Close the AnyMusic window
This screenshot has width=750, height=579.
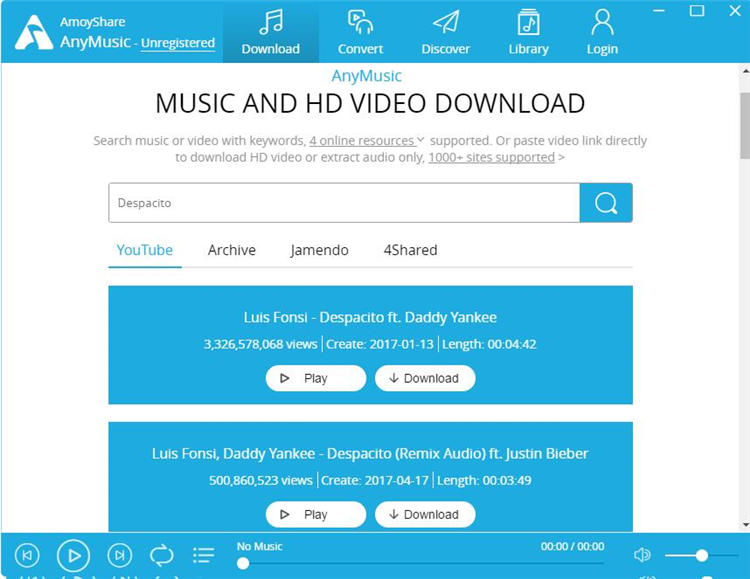click(x=735, y=11)
